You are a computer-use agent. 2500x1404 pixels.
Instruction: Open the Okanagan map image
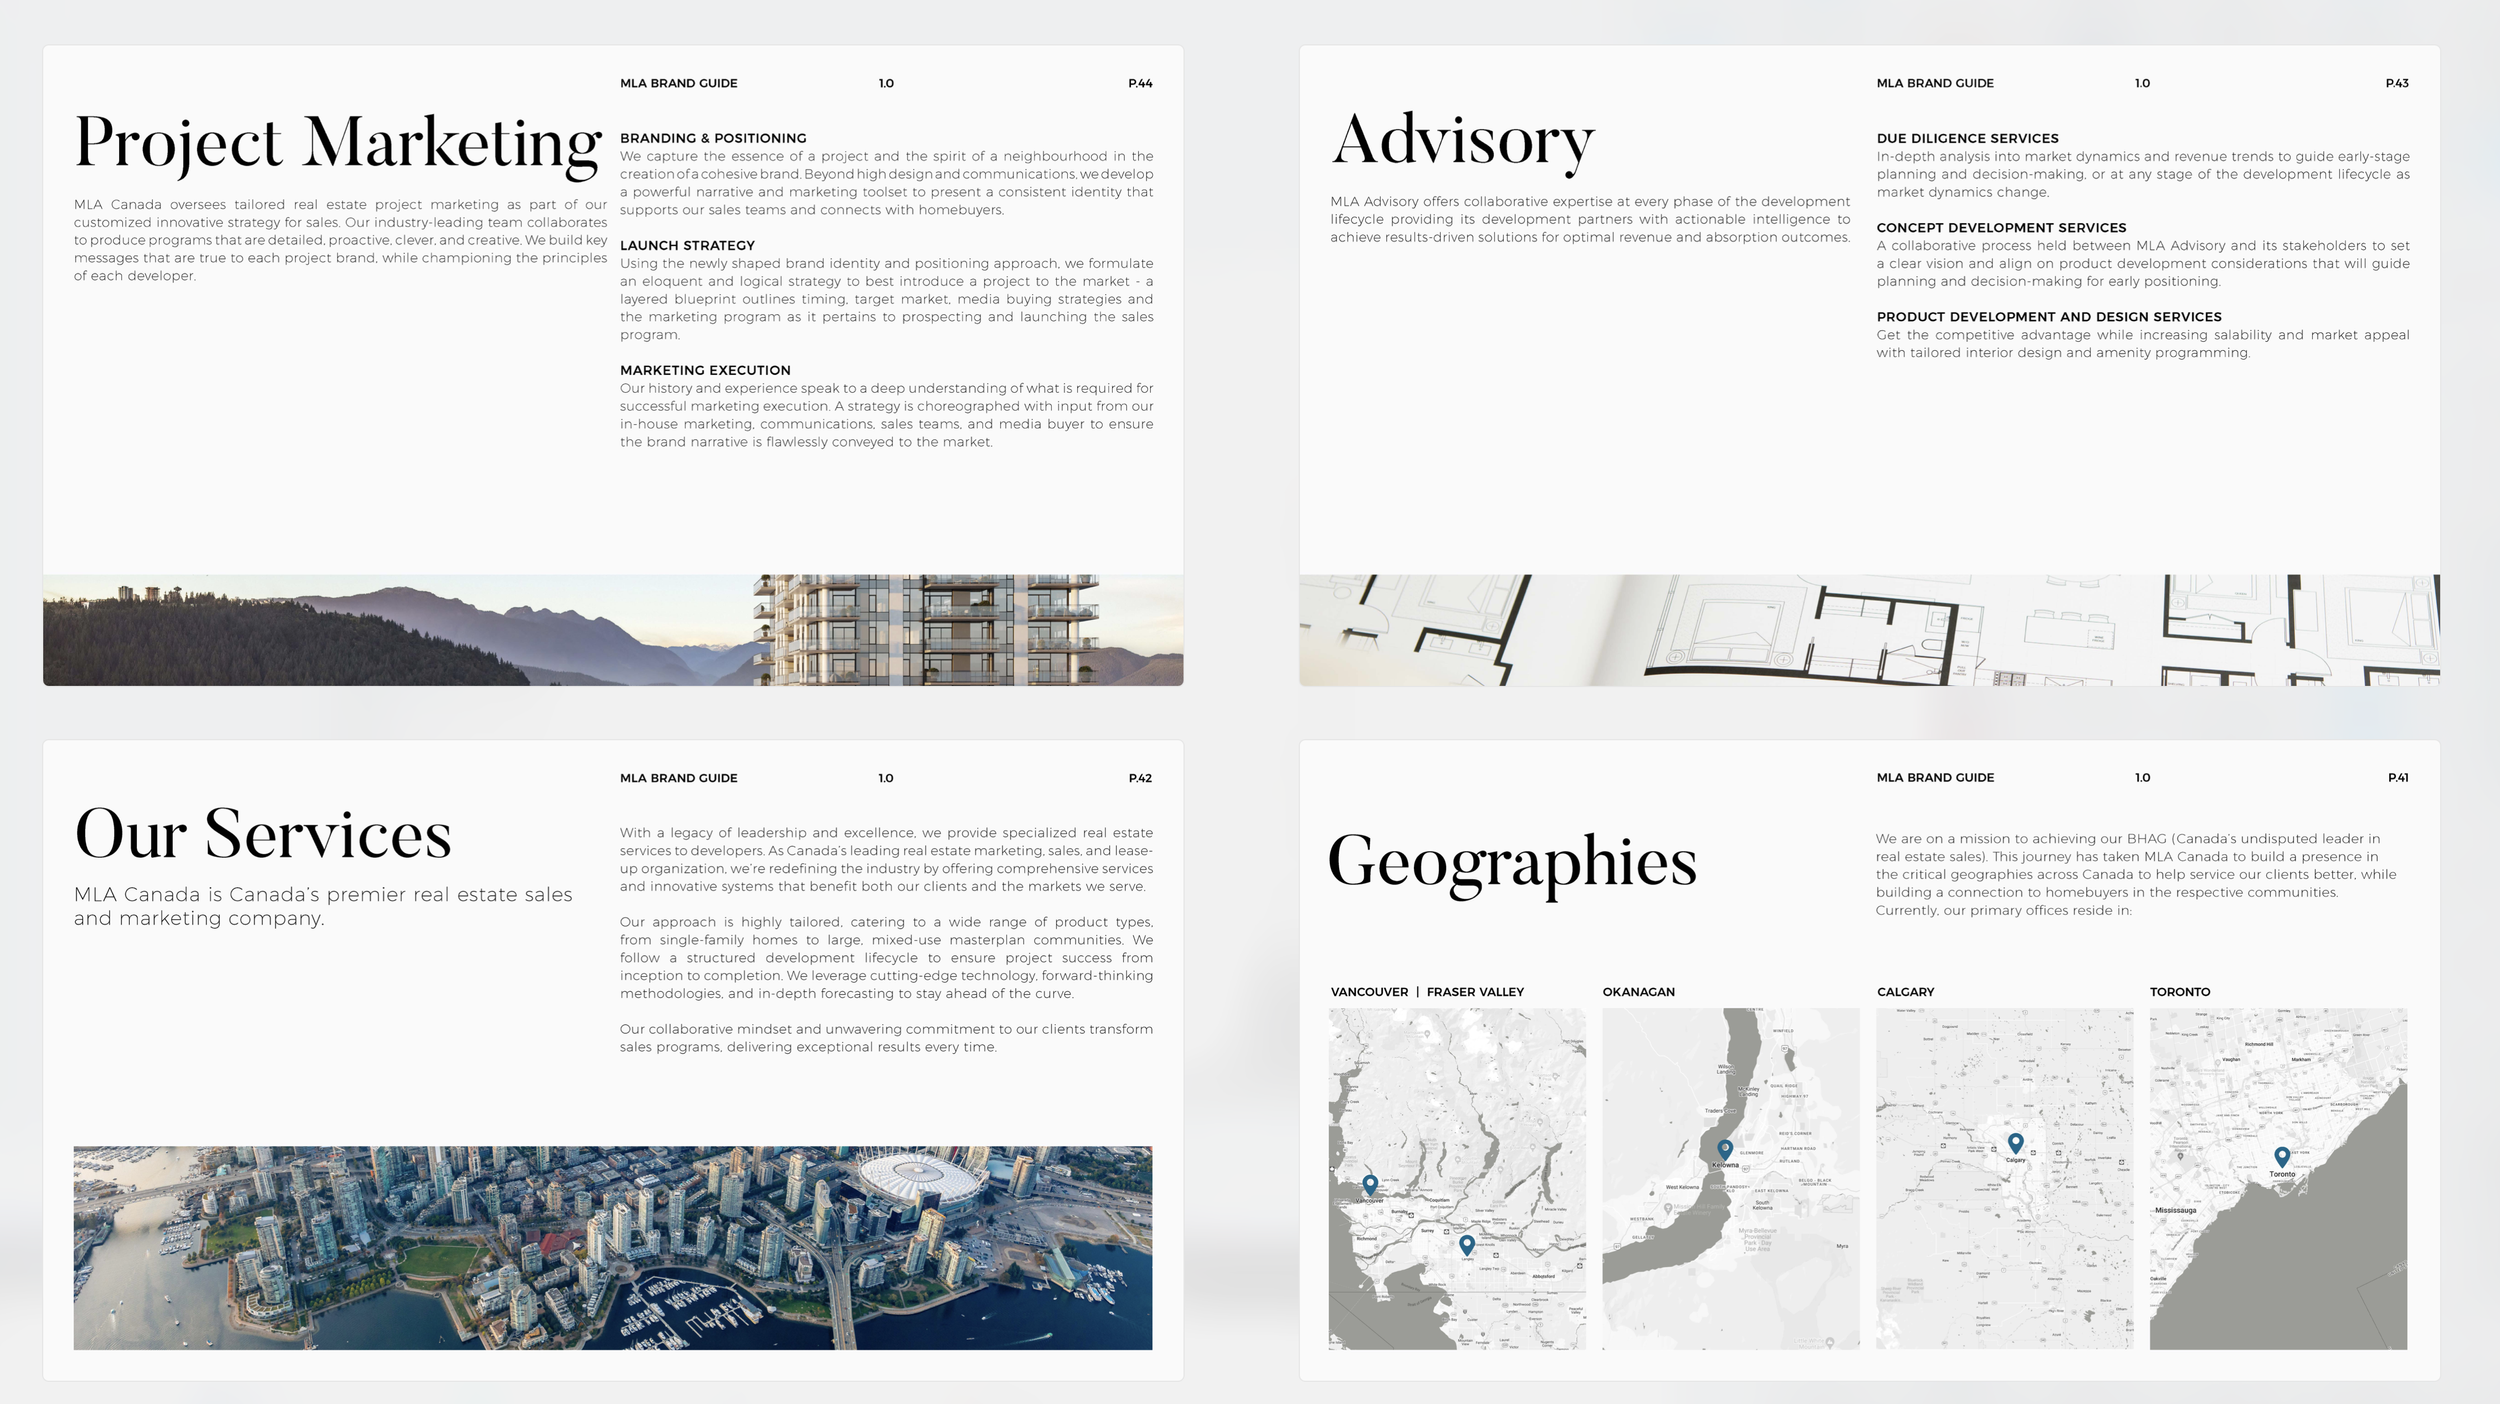[1731, 1178]
